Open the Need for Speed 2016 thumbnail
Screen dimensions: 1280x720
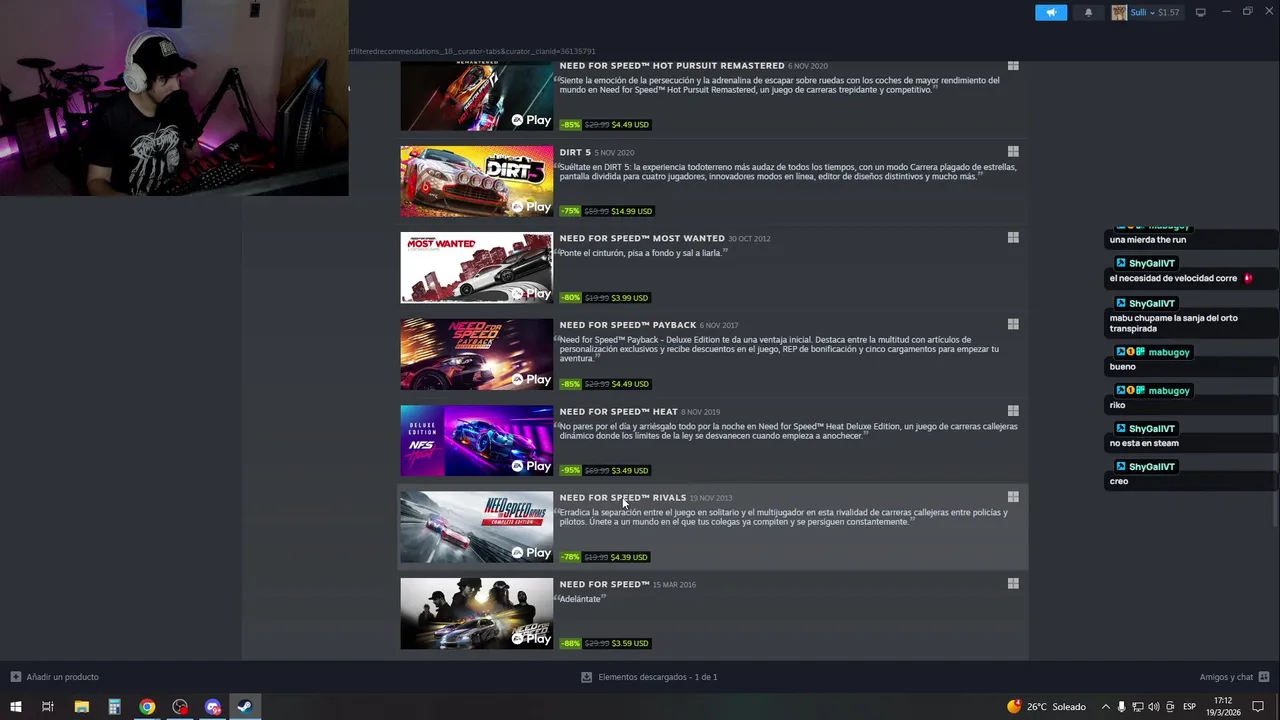(x=476, y=614)
